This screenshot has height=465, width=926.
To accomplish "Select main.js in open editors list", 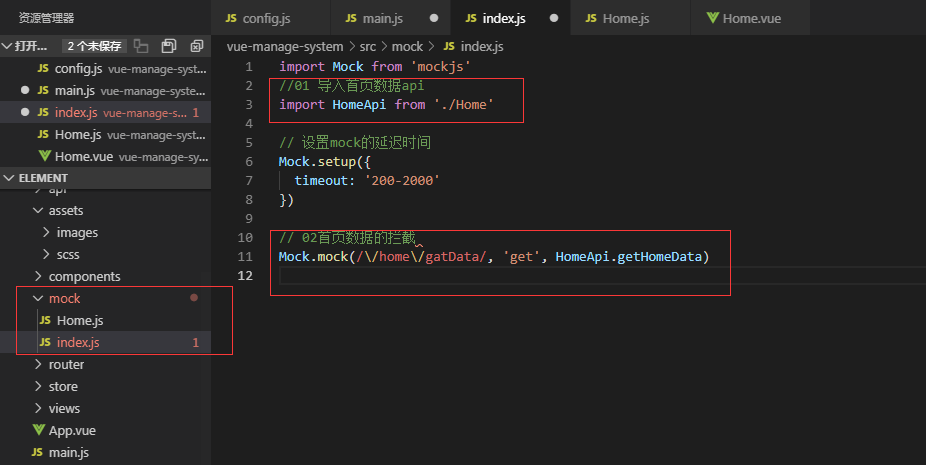I will click(105, 90).
